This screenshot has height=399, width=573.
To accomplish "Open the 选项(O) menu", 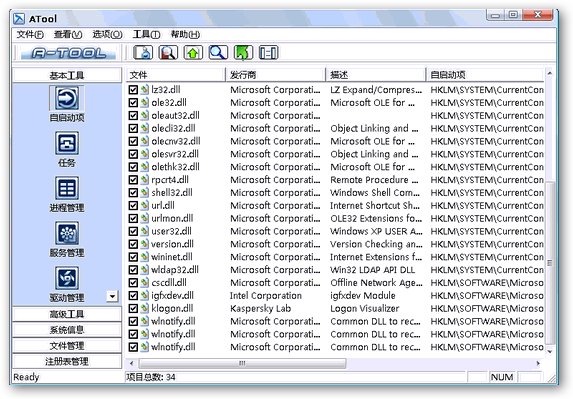I will (107, 34).
